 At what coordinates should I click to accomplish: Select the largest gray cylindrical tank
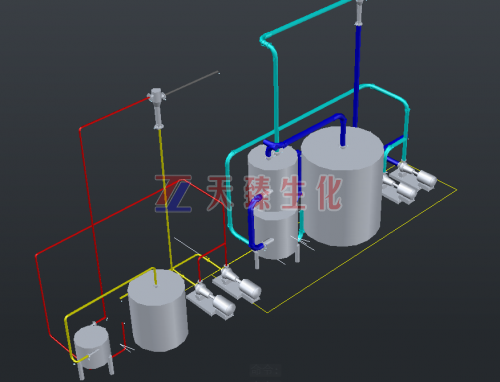pyautogui.click(x=342, y=187)
